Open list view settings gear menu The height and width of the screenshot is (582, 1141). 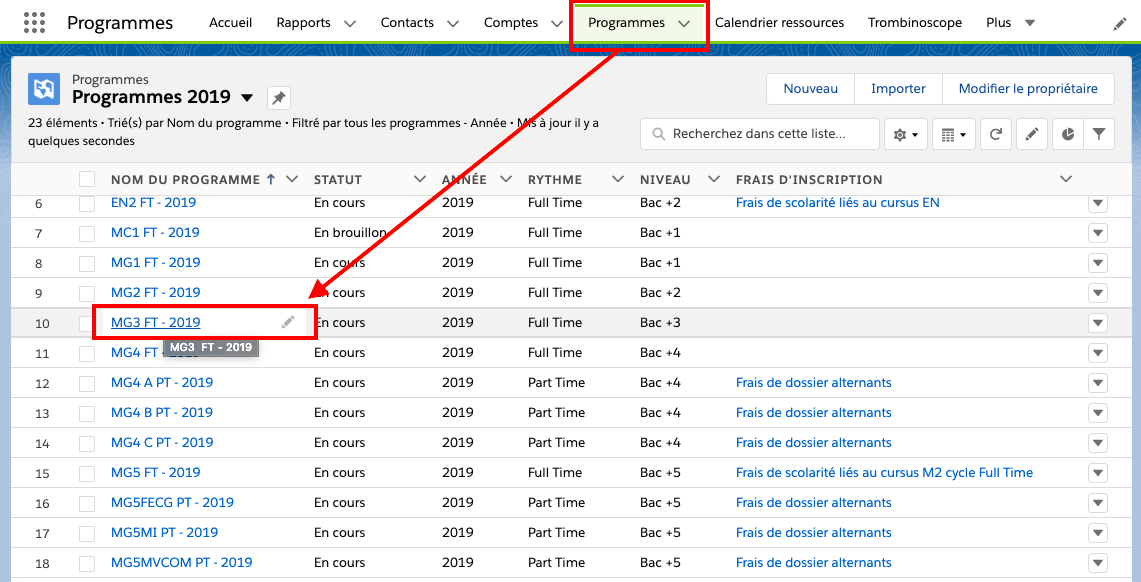pyautogui.click(x=905, y=134)
